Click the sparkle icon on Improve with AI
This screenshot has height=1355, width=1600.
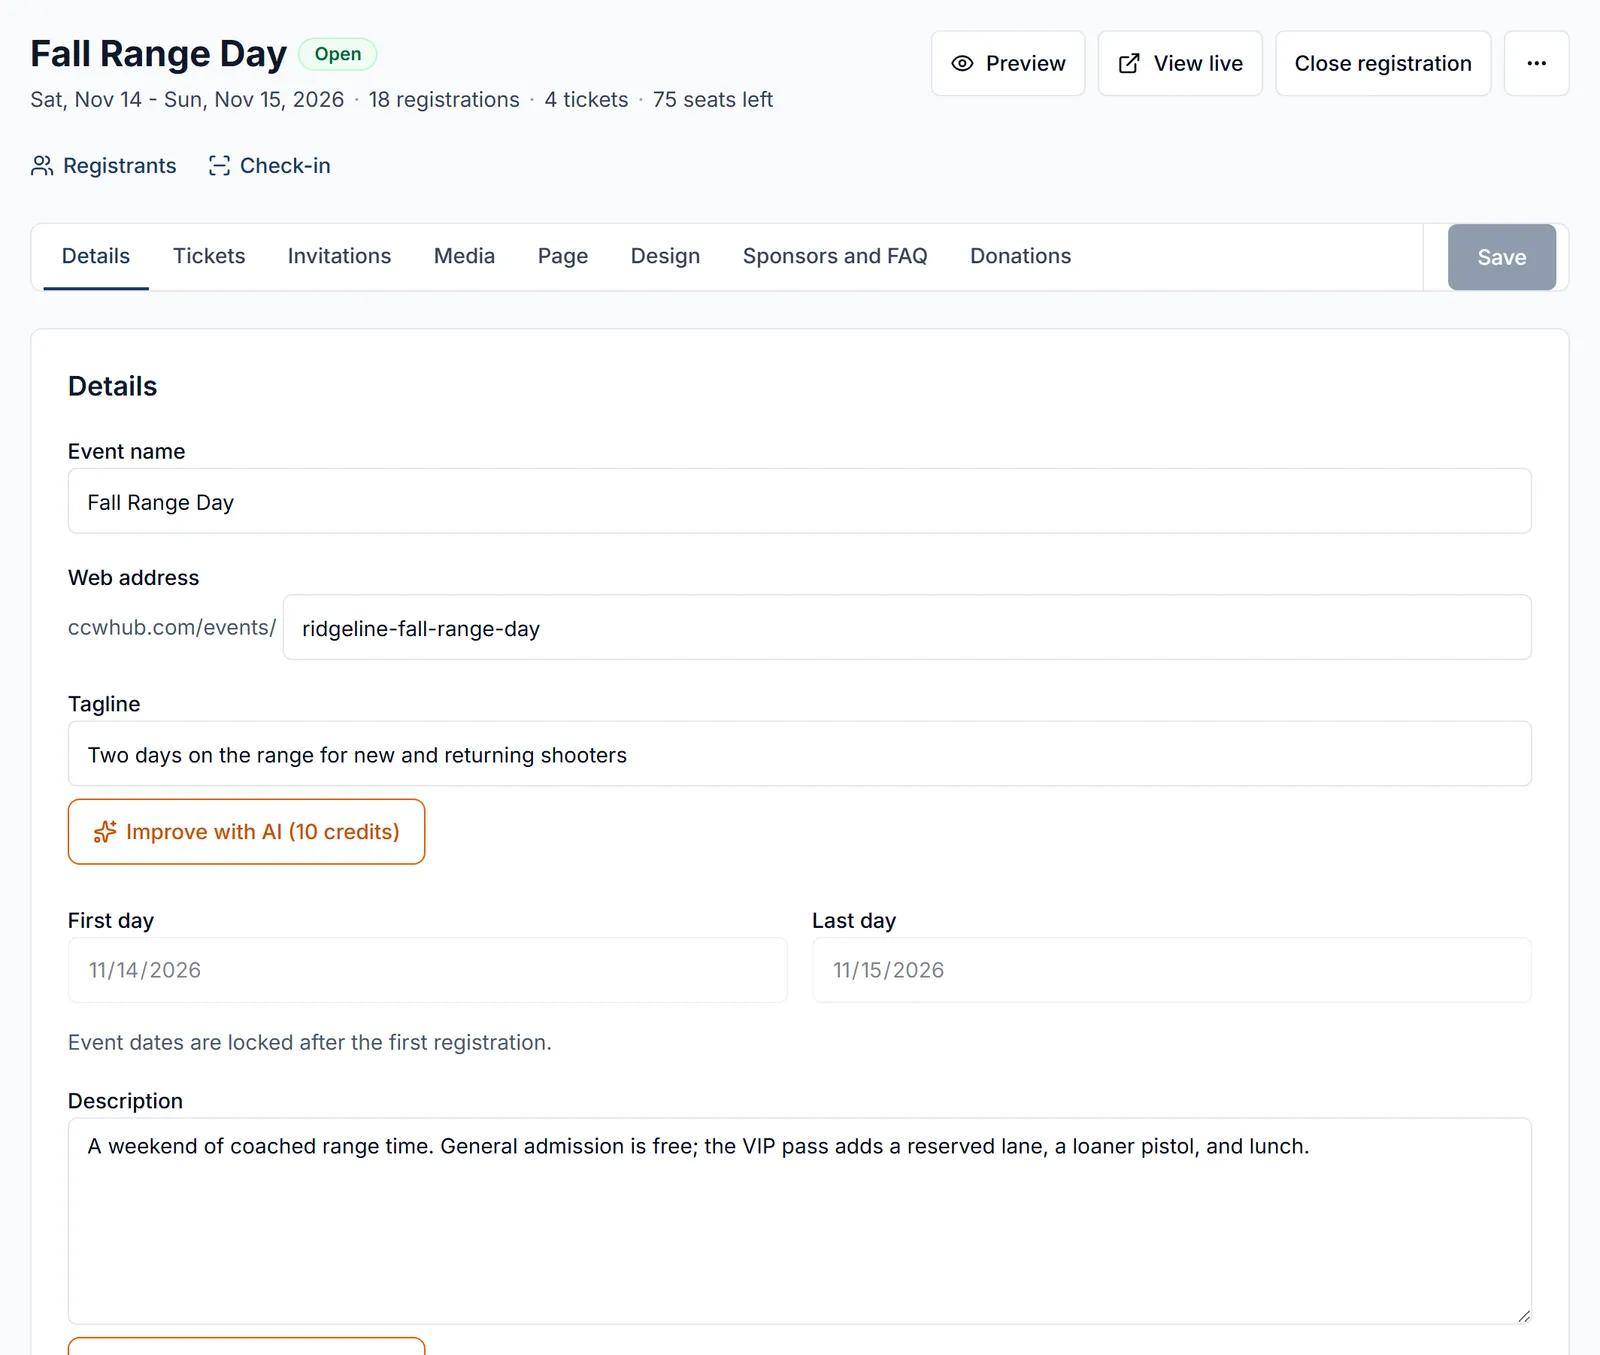coord(105,832)
